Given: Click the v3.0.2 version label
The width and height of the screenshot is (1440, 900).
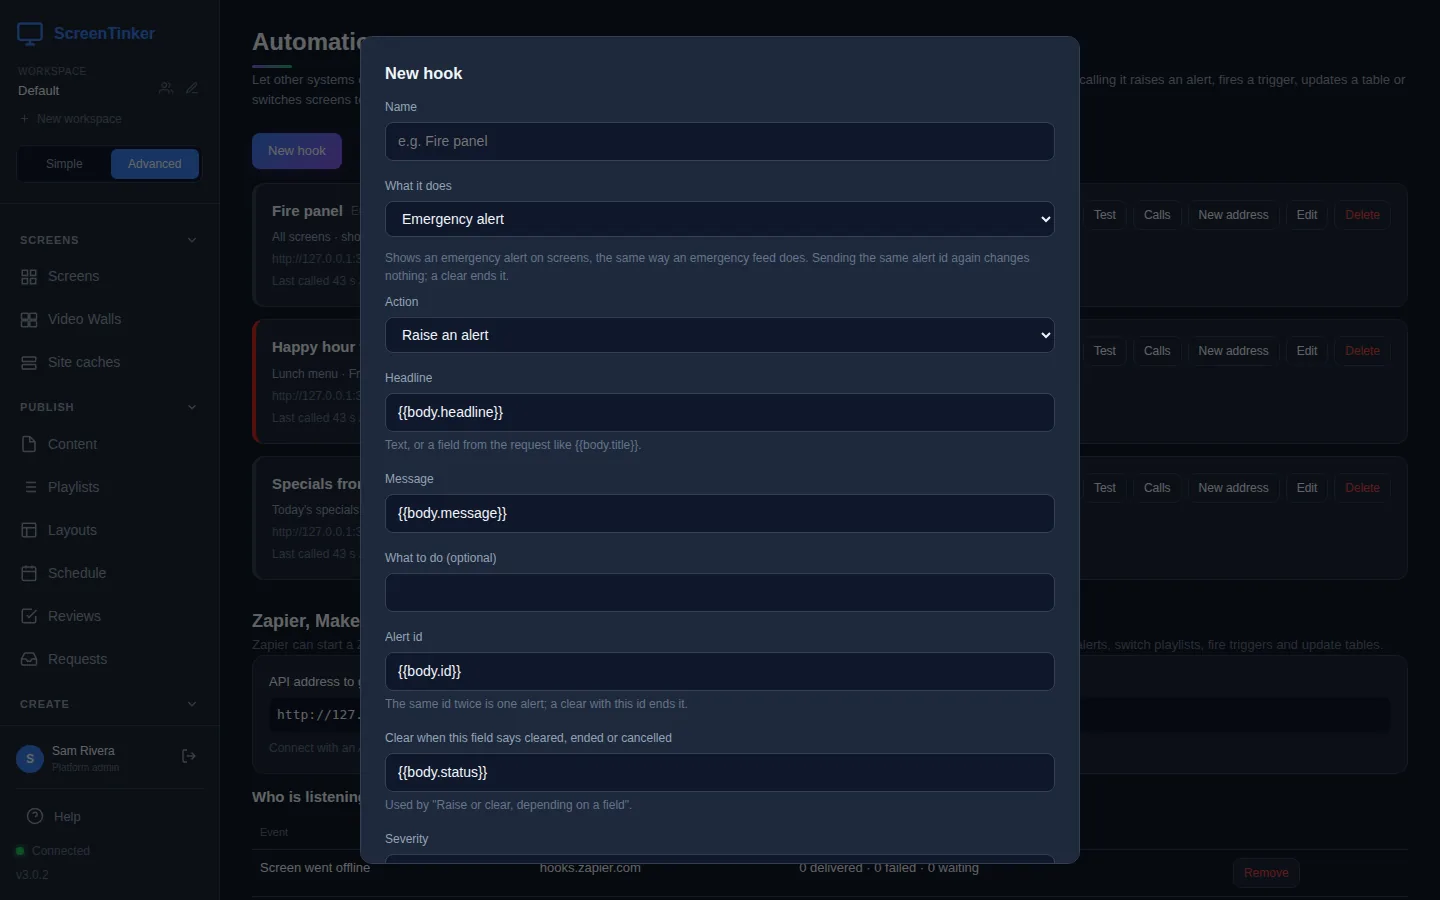Looking at the screenshot, I should pos(32,875).
